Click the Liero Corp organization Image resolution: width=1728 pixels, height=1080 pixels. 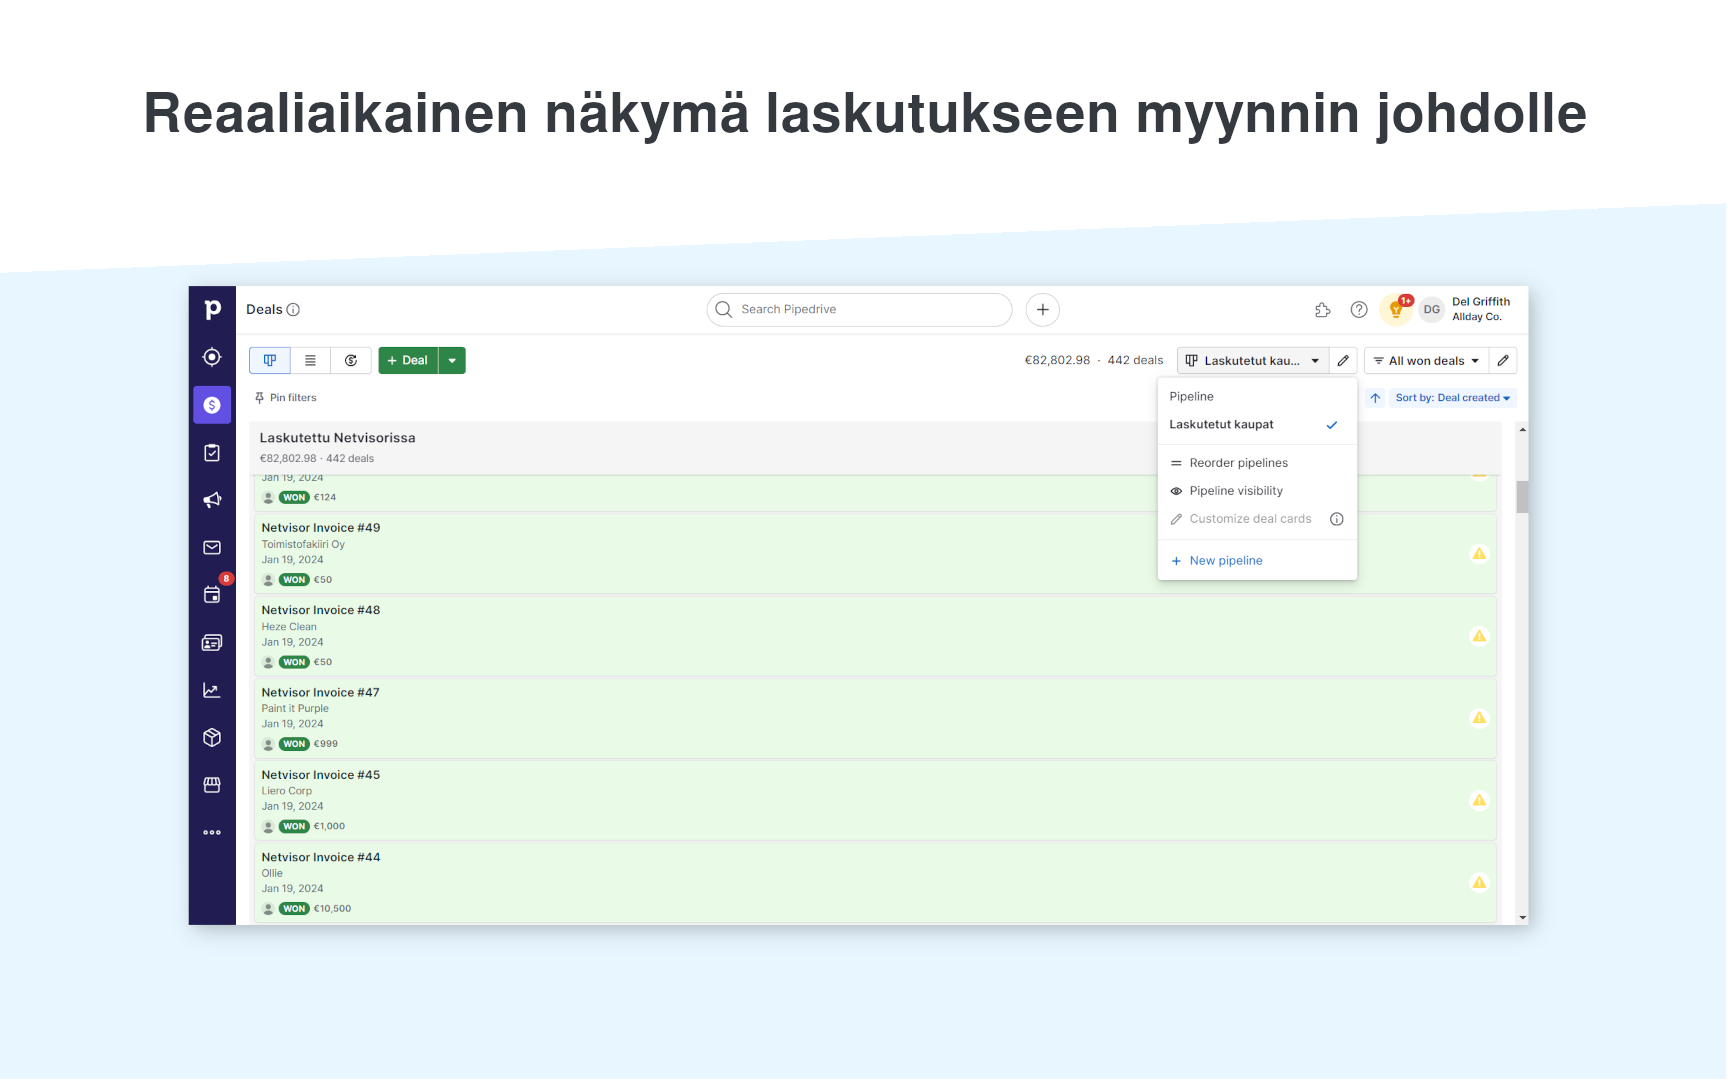[287, 791]
